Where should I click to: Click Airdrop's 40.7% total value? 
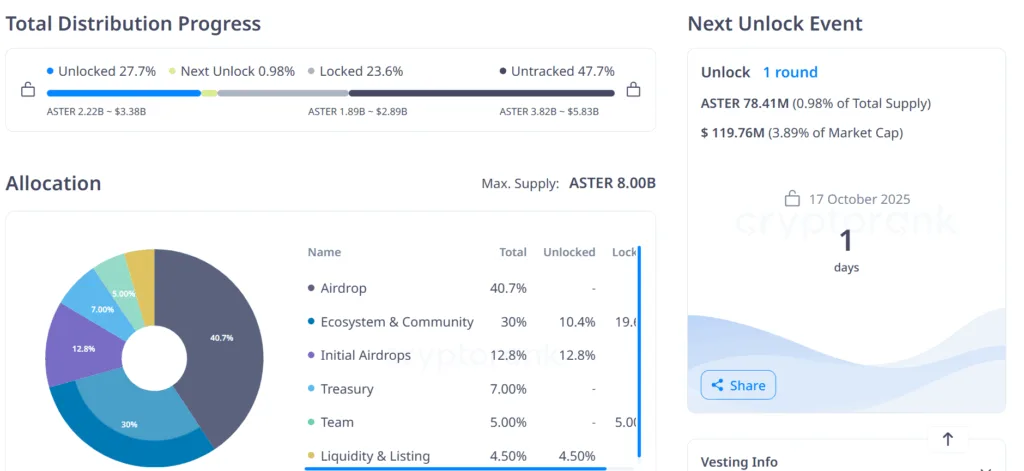[508, 288]
